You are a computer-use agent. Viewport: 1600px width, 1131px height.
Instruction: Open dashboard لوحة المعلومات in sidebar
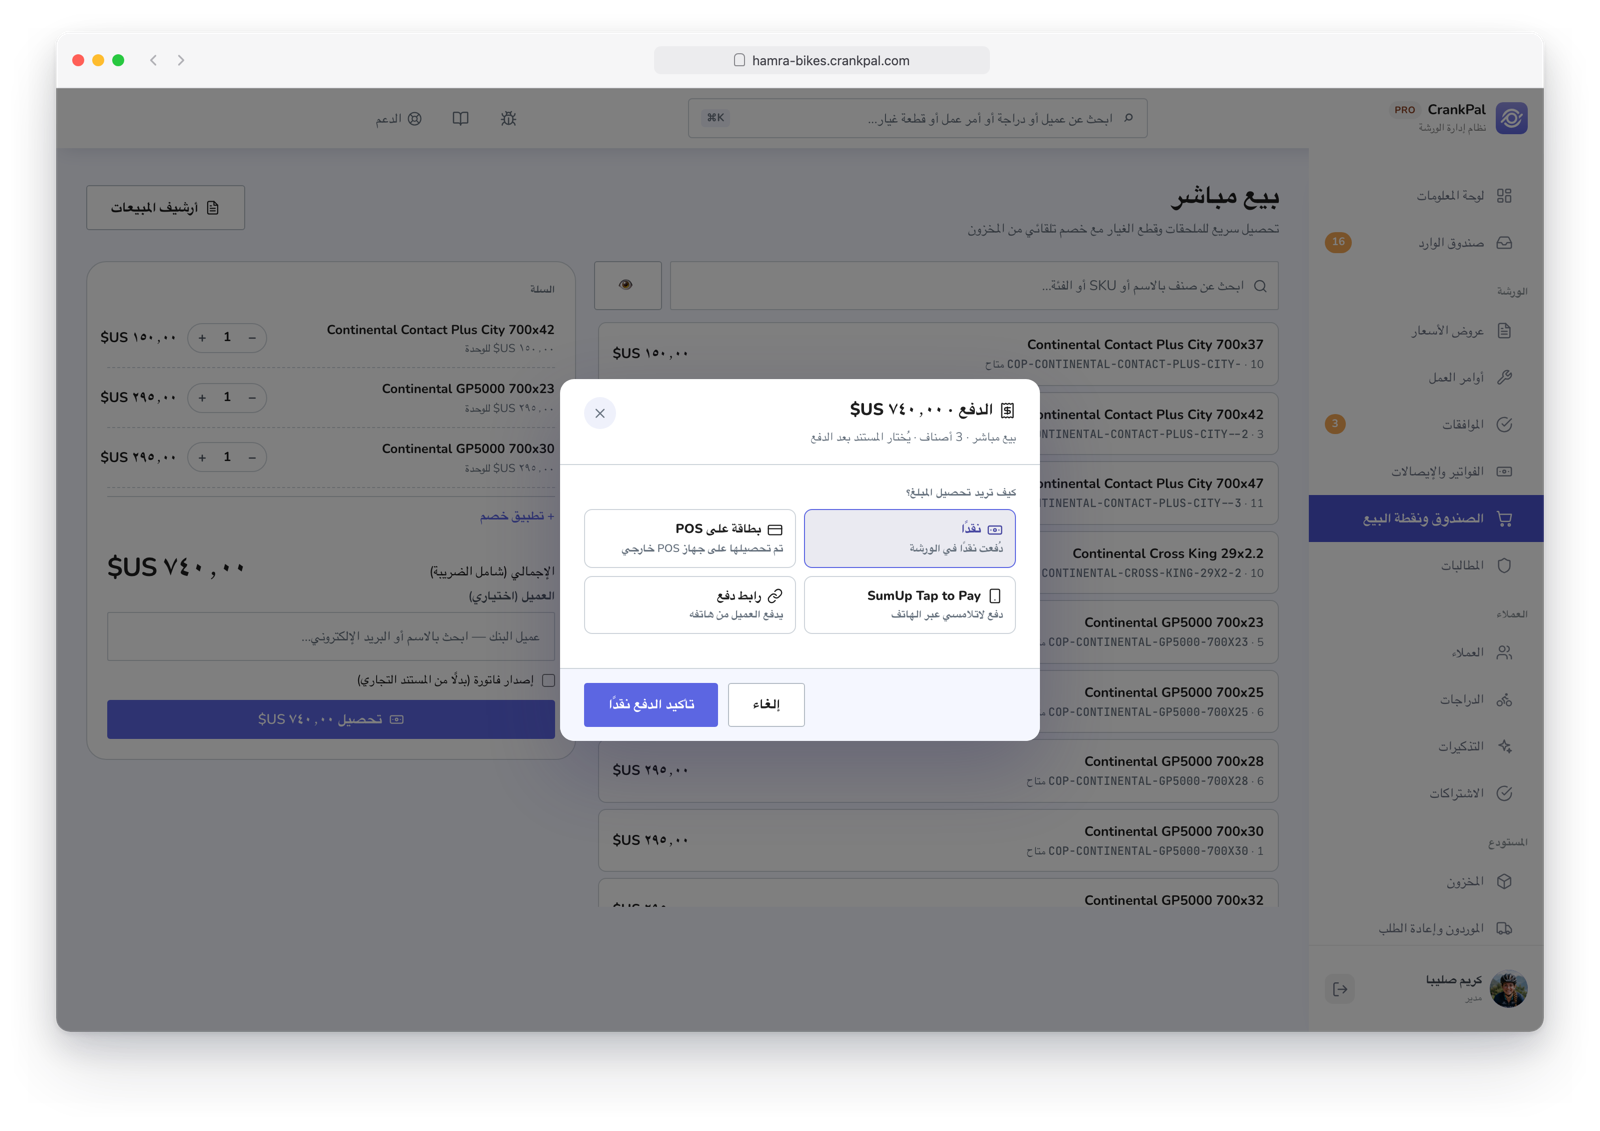1426,196
